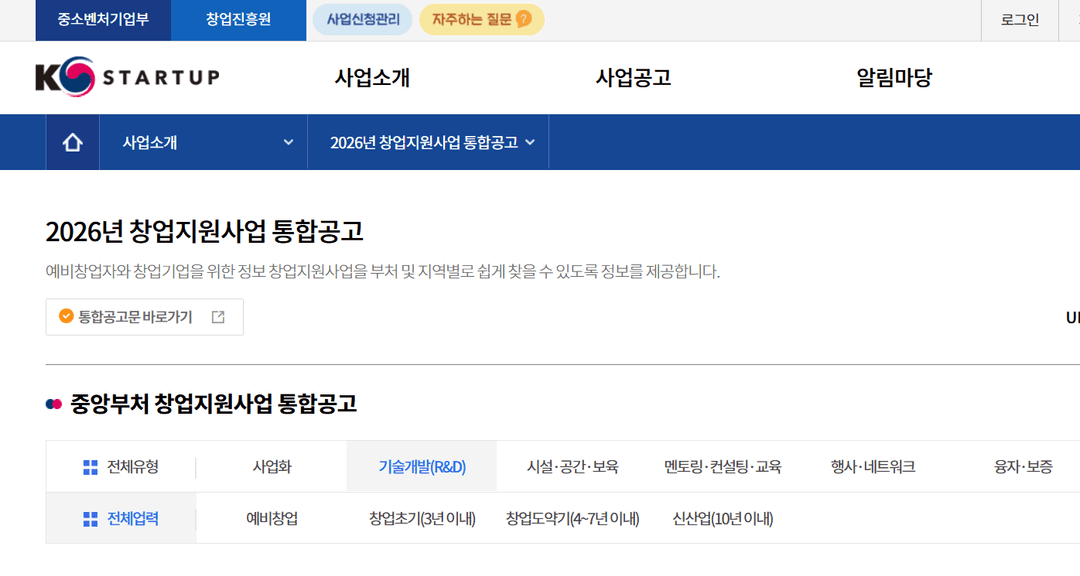Click the 2026년 창업지원사업 통합공고 page heading
1080x576 pixels.
[x=205, y=232]
